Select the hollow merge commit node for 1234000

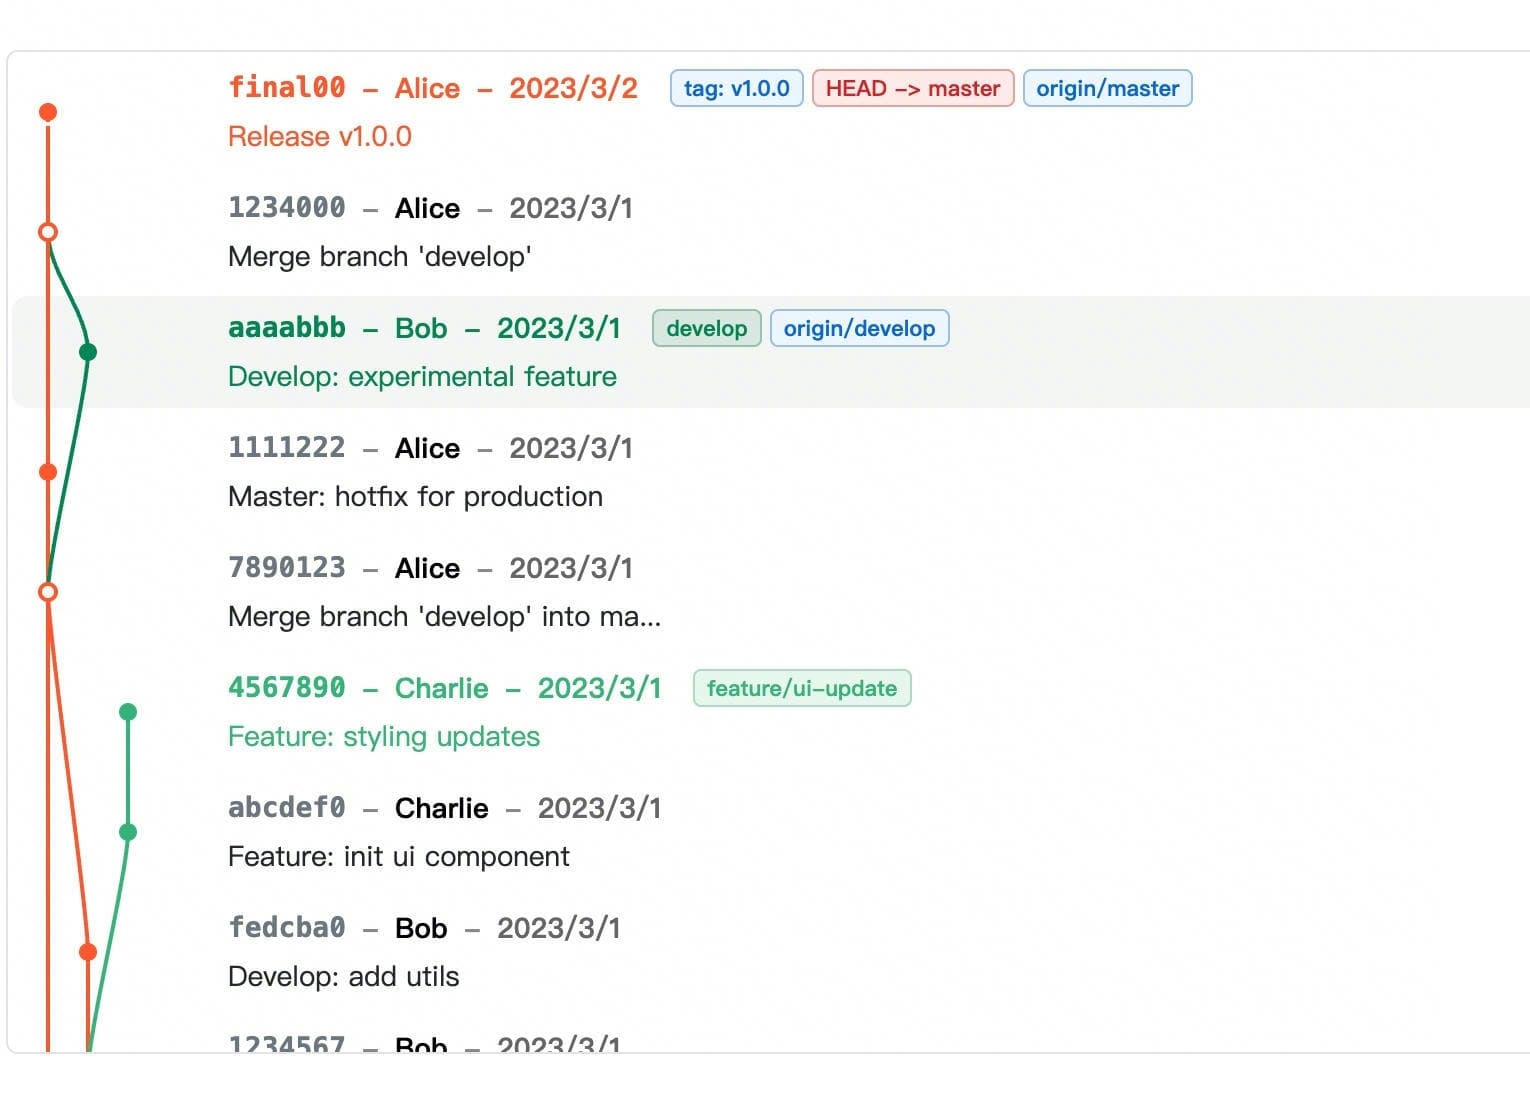(47, 231)
